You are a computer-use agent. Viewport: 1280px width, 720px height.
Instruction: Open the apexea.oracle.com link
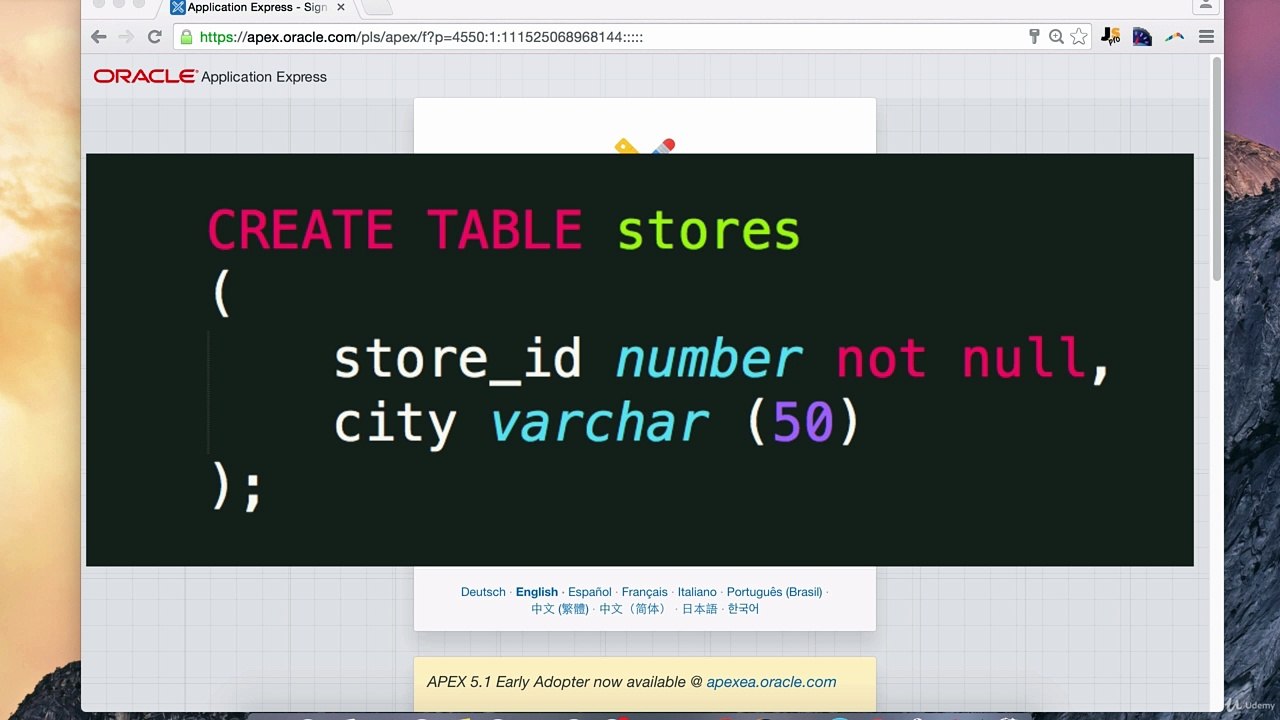pyautogui.click(x=771, y=682)
